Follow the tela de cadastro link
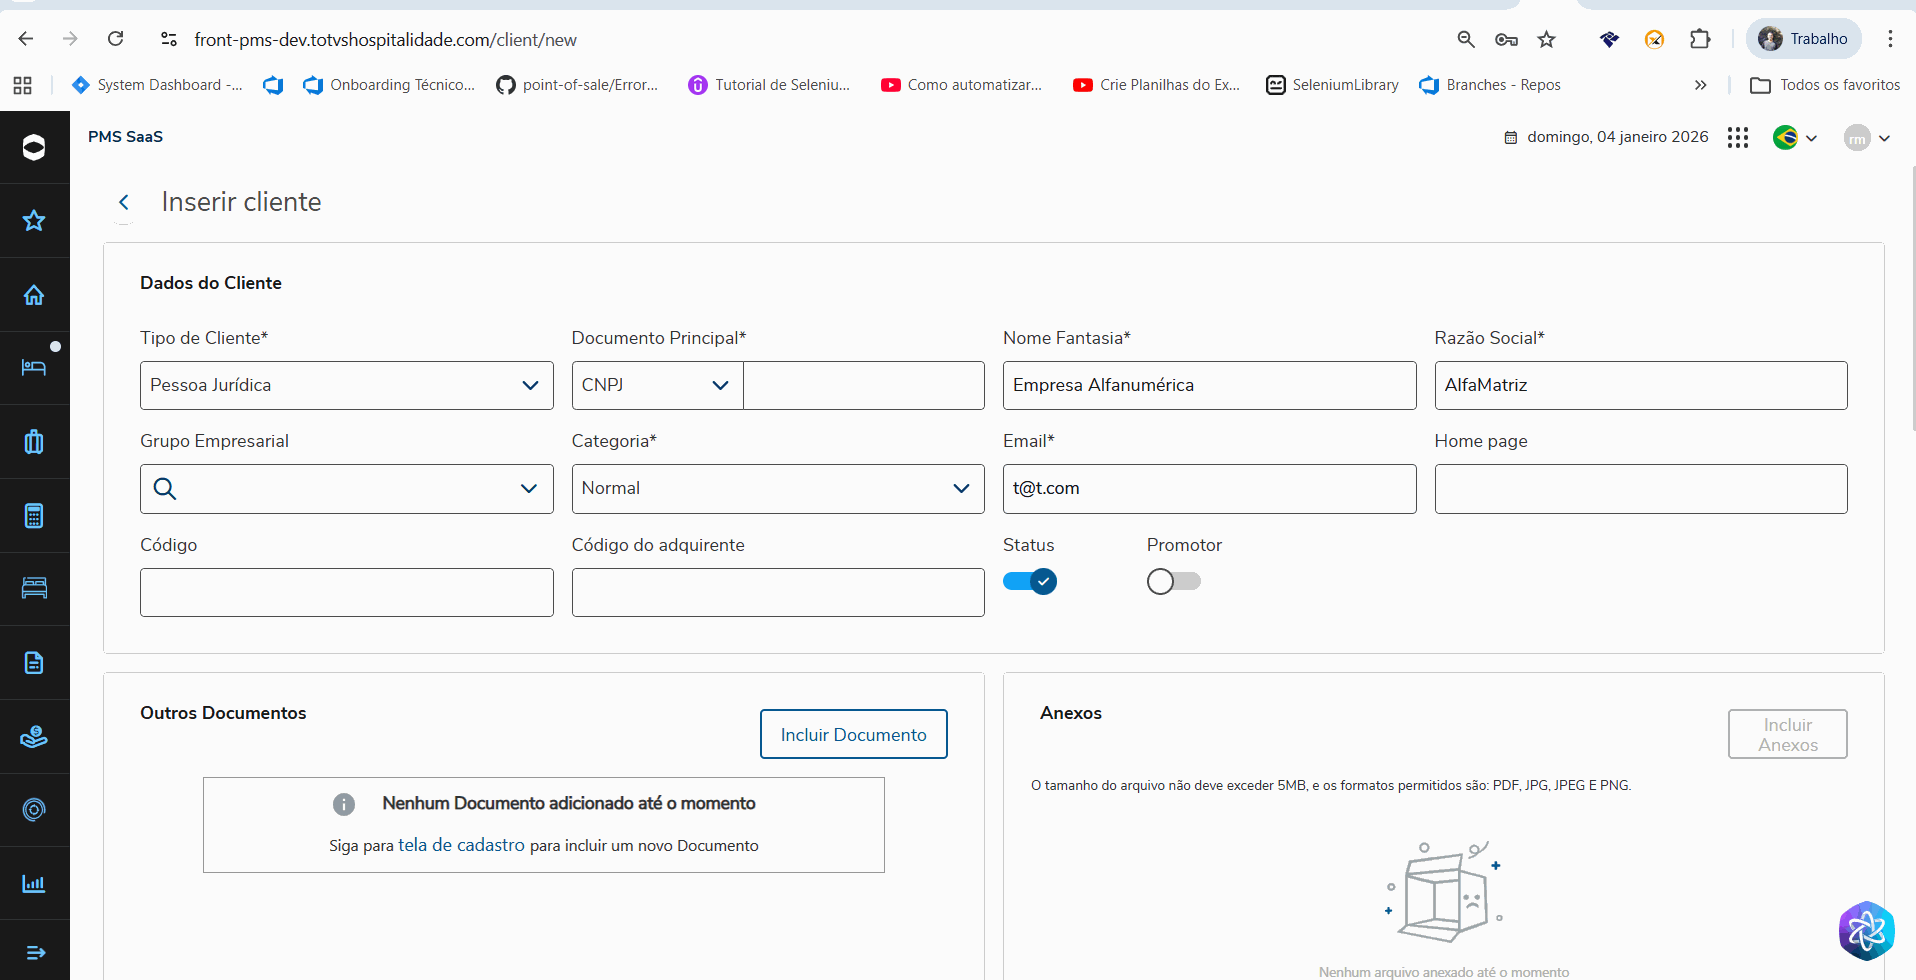1916x980 pixels. click(x=461, y=845)
